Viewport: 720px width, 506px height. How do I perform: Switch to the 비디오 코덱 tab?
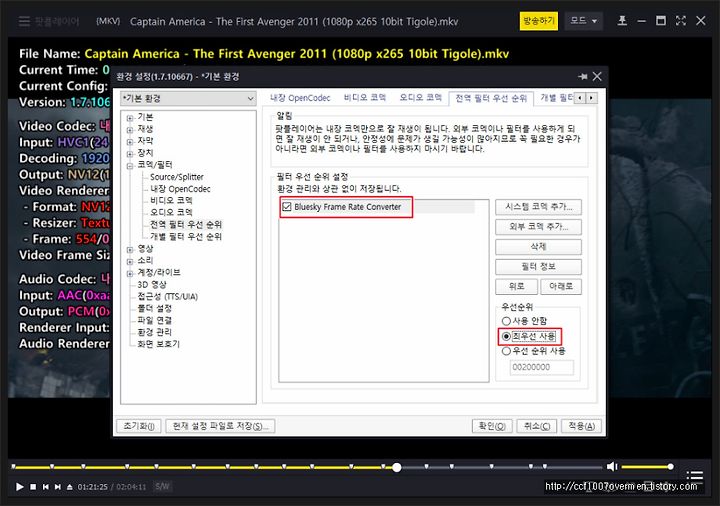(365, 98)
